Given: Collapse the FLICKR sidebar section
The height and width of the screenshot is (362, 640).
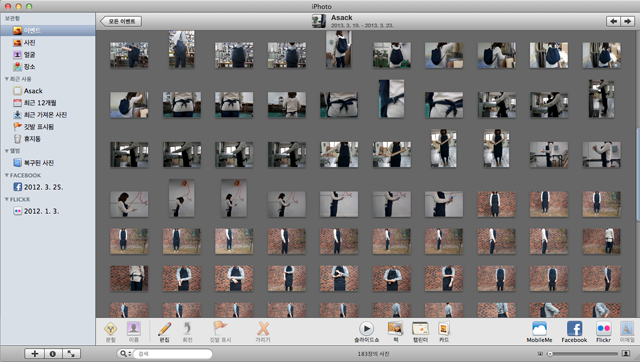Looking at the screenshot, I should pos(7,199).
